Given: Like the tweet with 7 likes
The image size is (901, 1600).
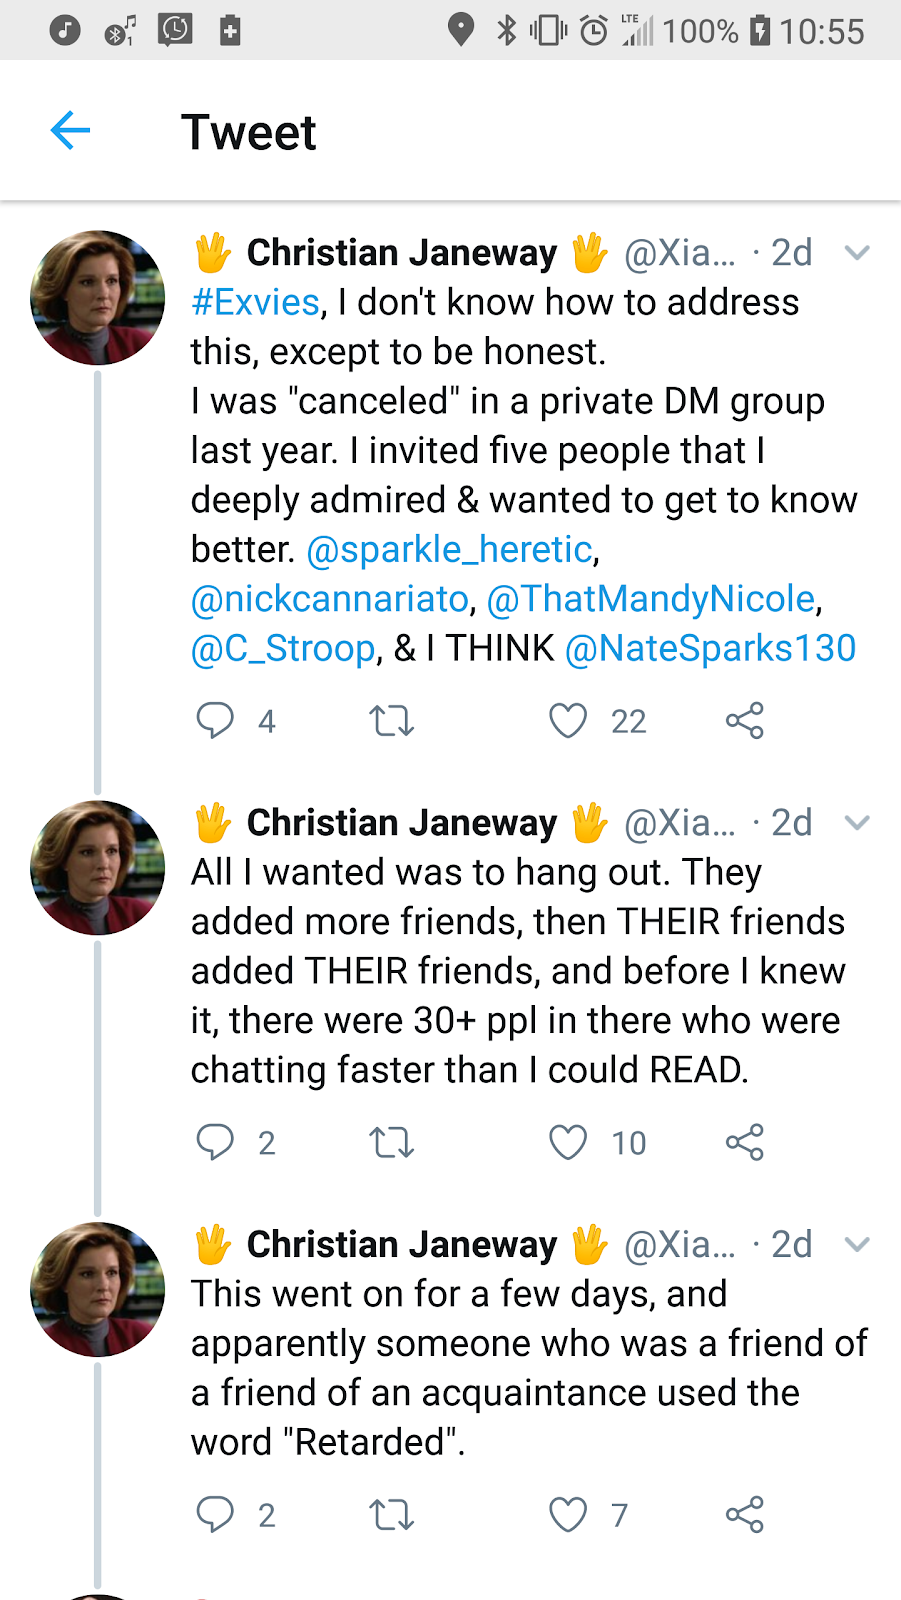Looking at the screenshot, I should 568,1515.
